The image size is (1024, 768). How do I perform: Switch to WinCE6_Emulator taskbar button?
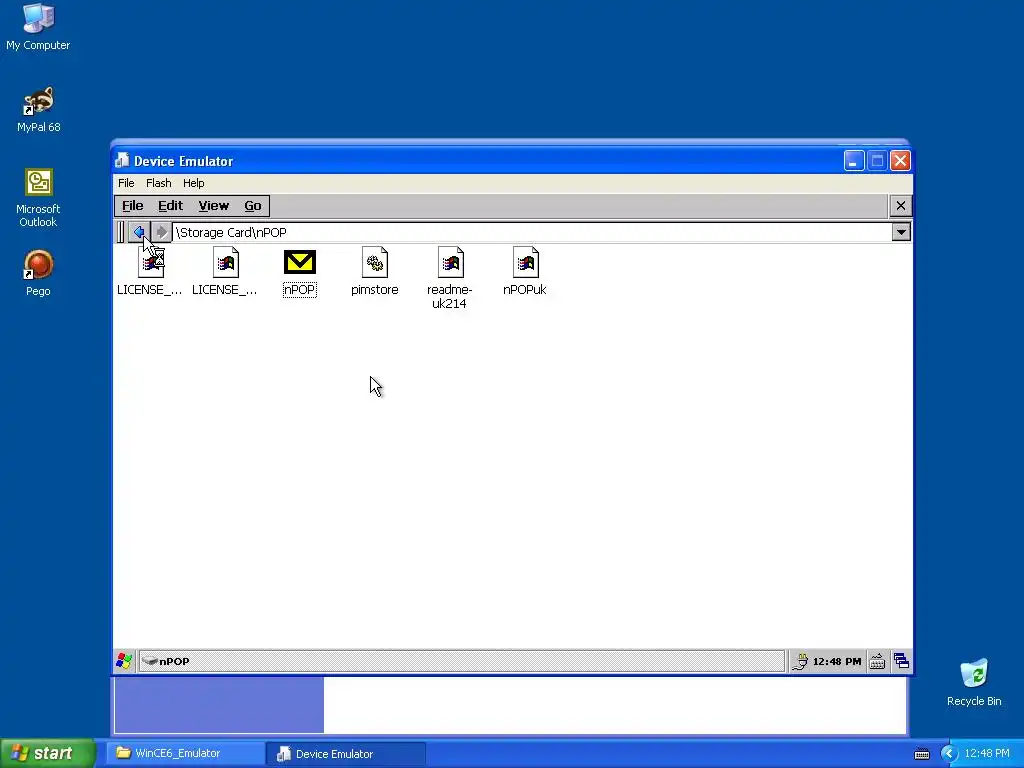tap(185, 754)
